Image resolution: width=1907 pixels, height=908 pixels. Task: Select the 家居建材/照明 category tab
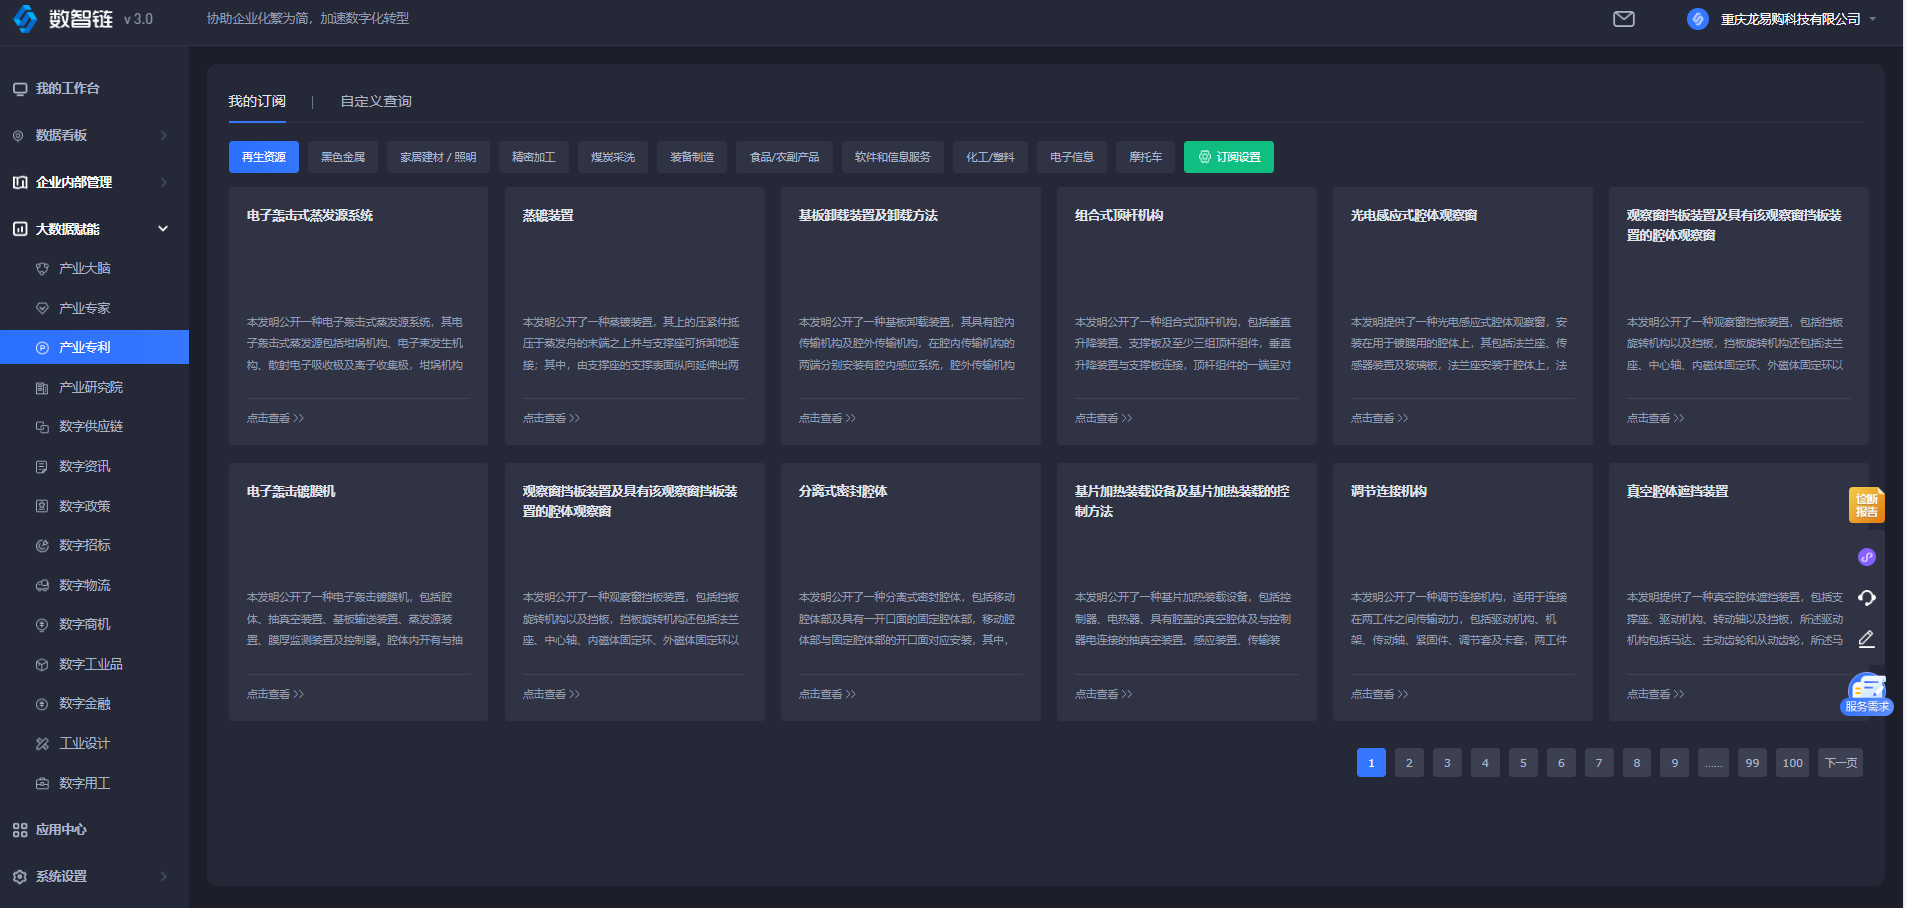pyautogui.click(x=438, y=157)
